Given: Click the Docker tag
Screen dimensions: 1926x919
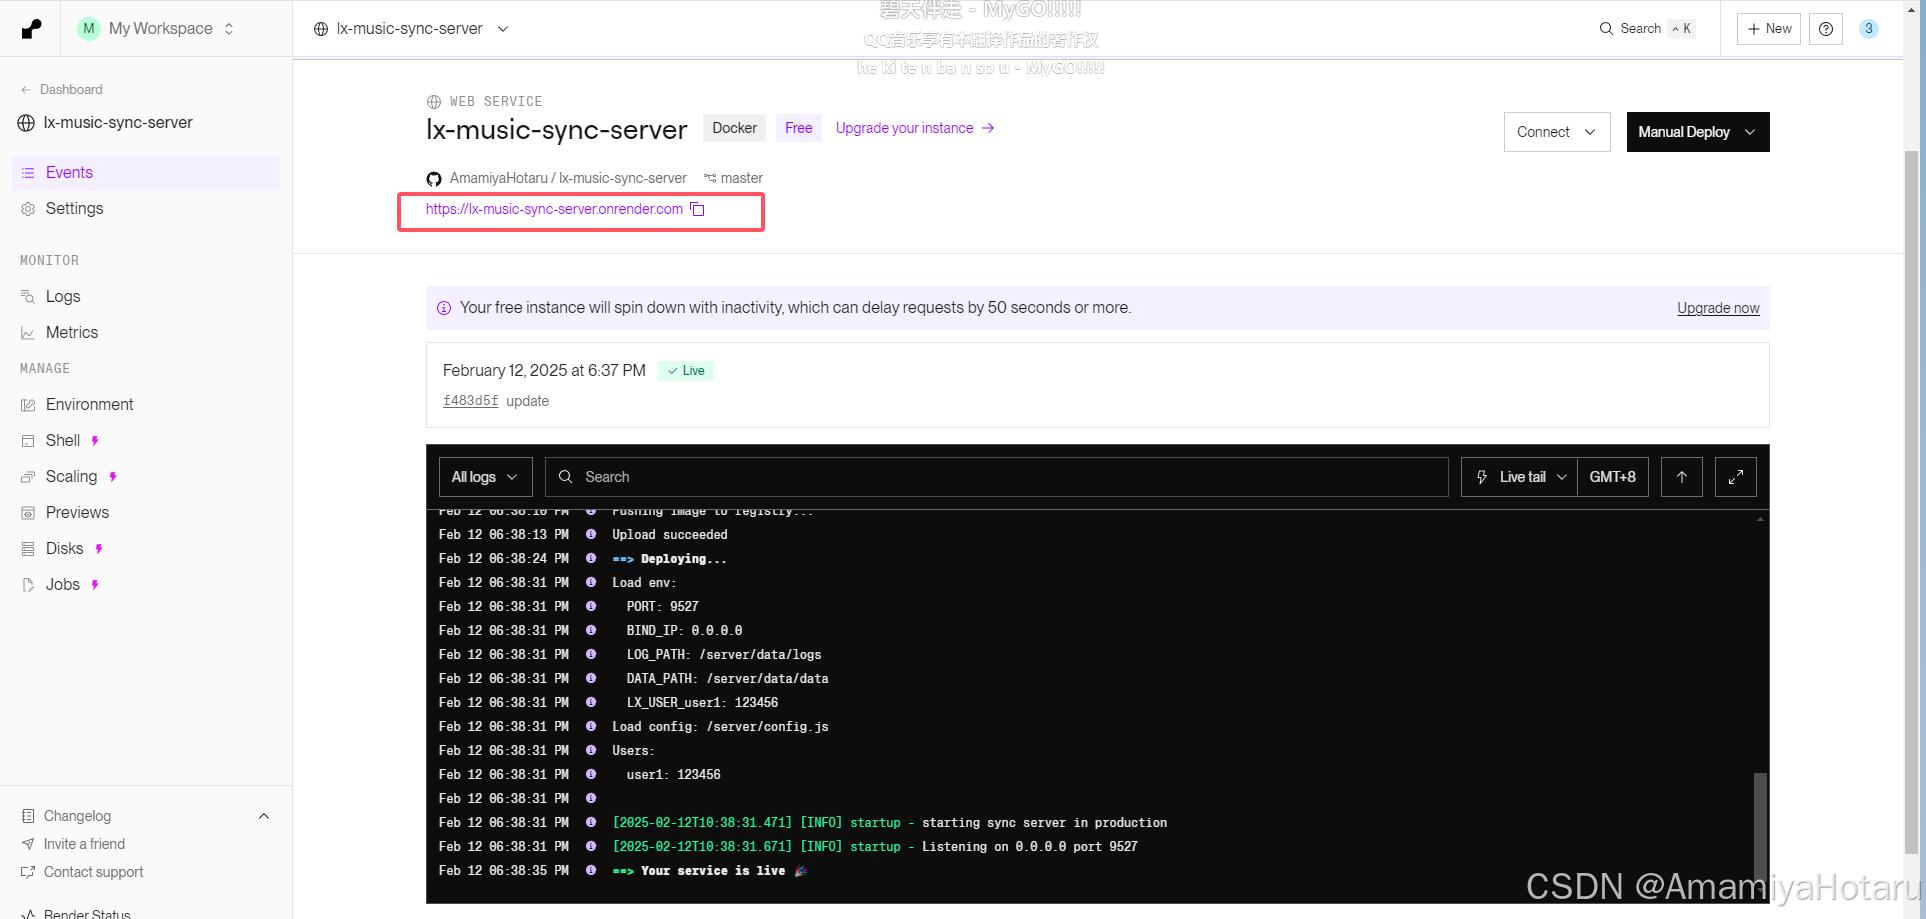Looking at the screenshot, I should click(734, 128).
